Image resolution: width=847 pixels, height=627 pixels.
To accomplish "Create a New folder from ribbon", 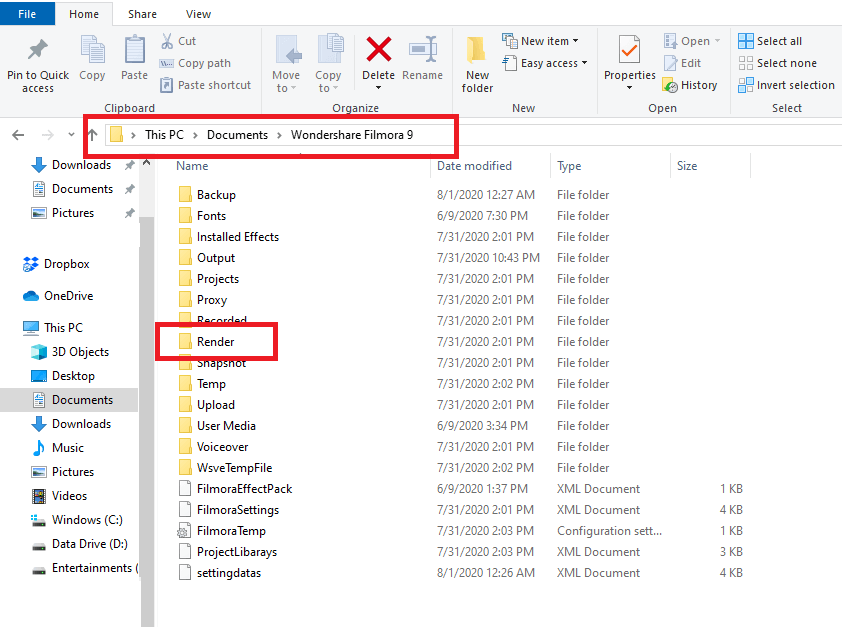I will coord(477,65).
